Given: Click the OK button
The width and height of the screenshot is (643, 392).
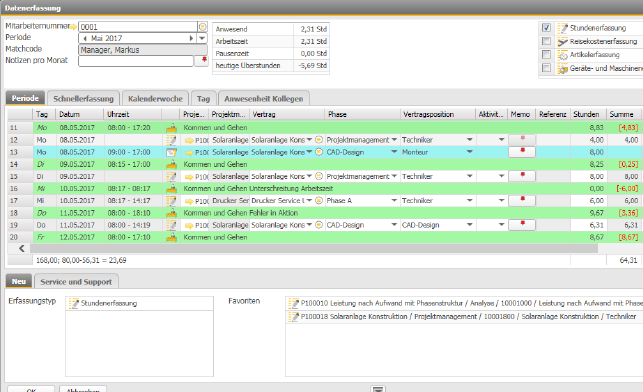Looking at the screenshot, I should pyautogui.click(x=31, y=389).
